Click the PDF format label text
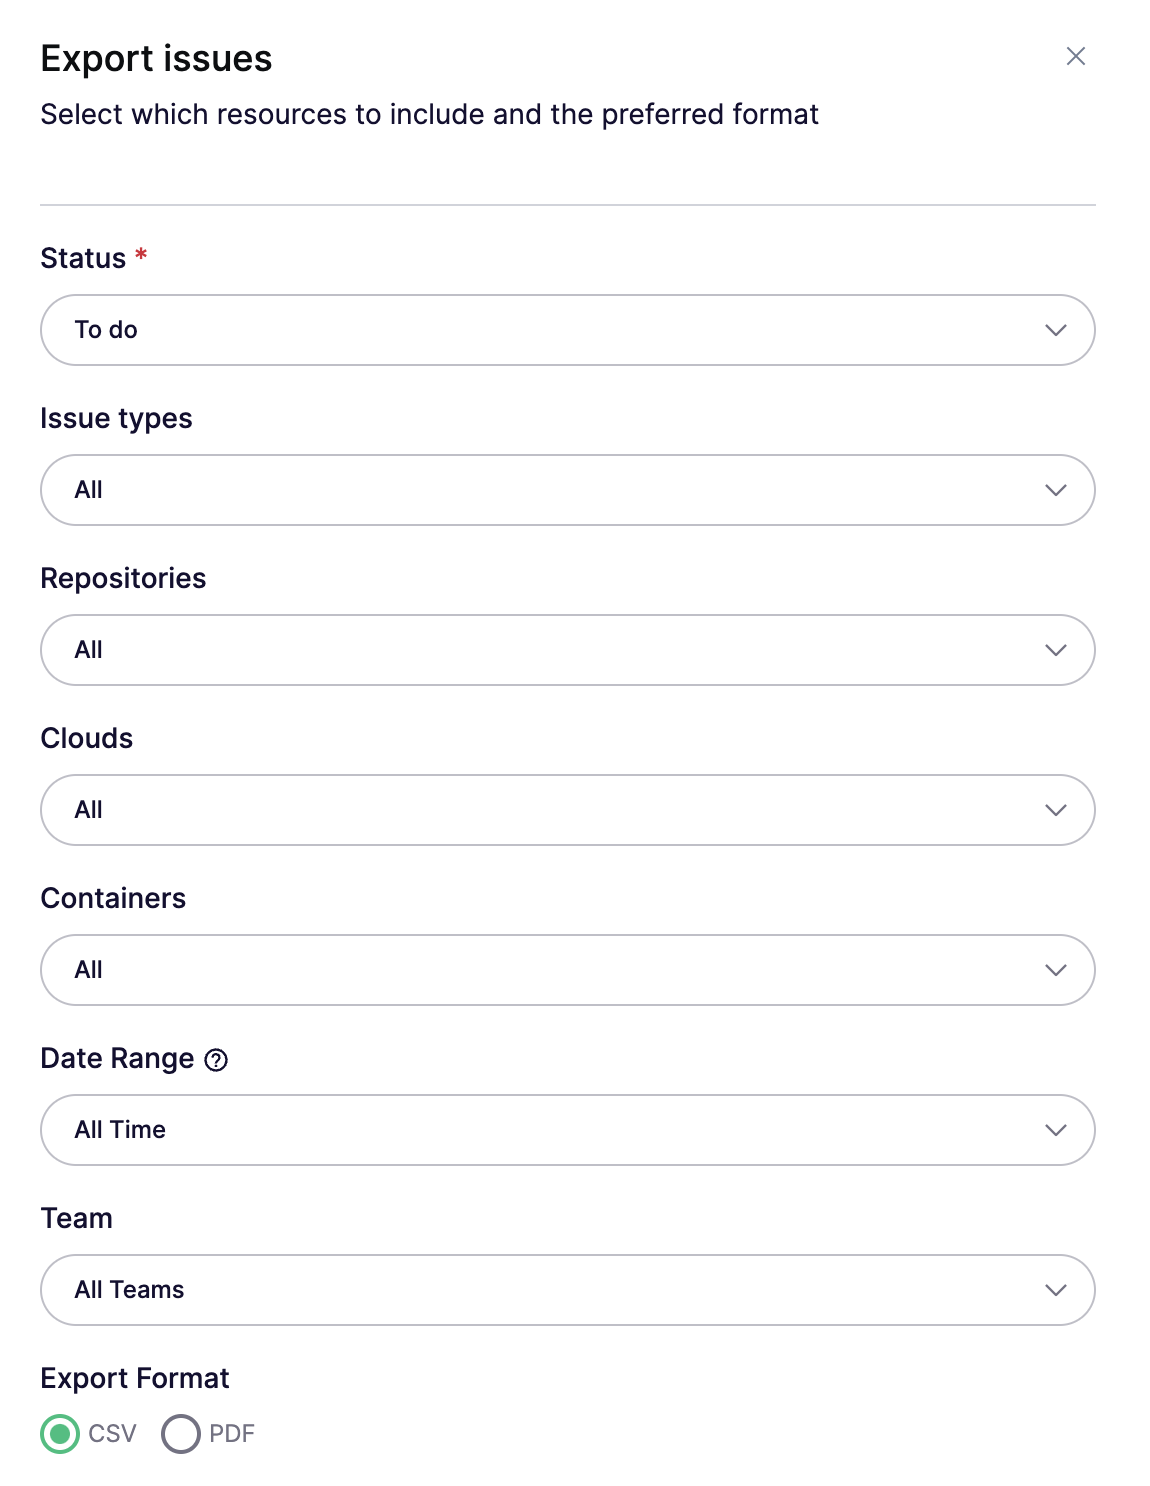Screen dimensions: 1150x1486 [x=232, y=1434]
